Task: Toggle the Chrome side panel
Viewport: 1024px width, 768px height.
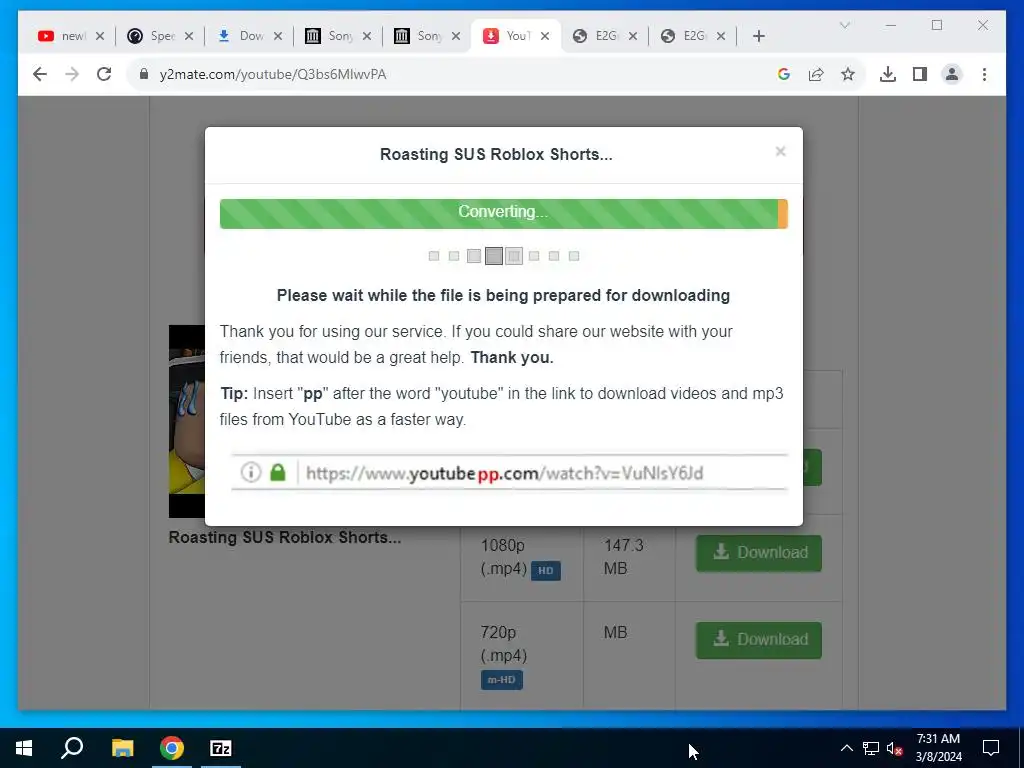Action: pyautogui.click(x=920, y=74)
